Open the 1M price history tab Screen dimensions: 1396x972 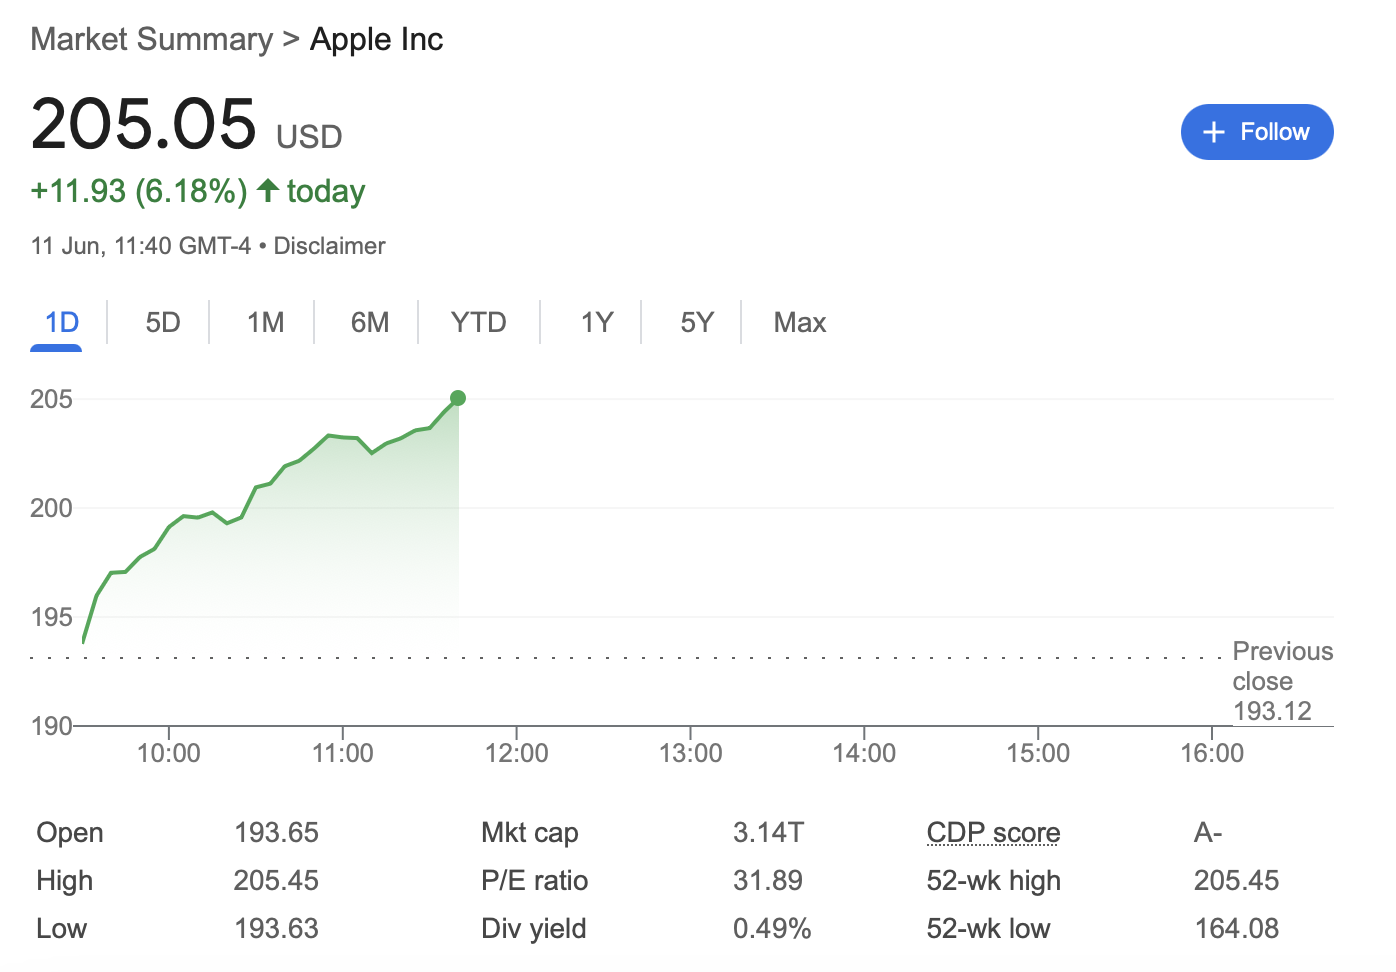265,322
